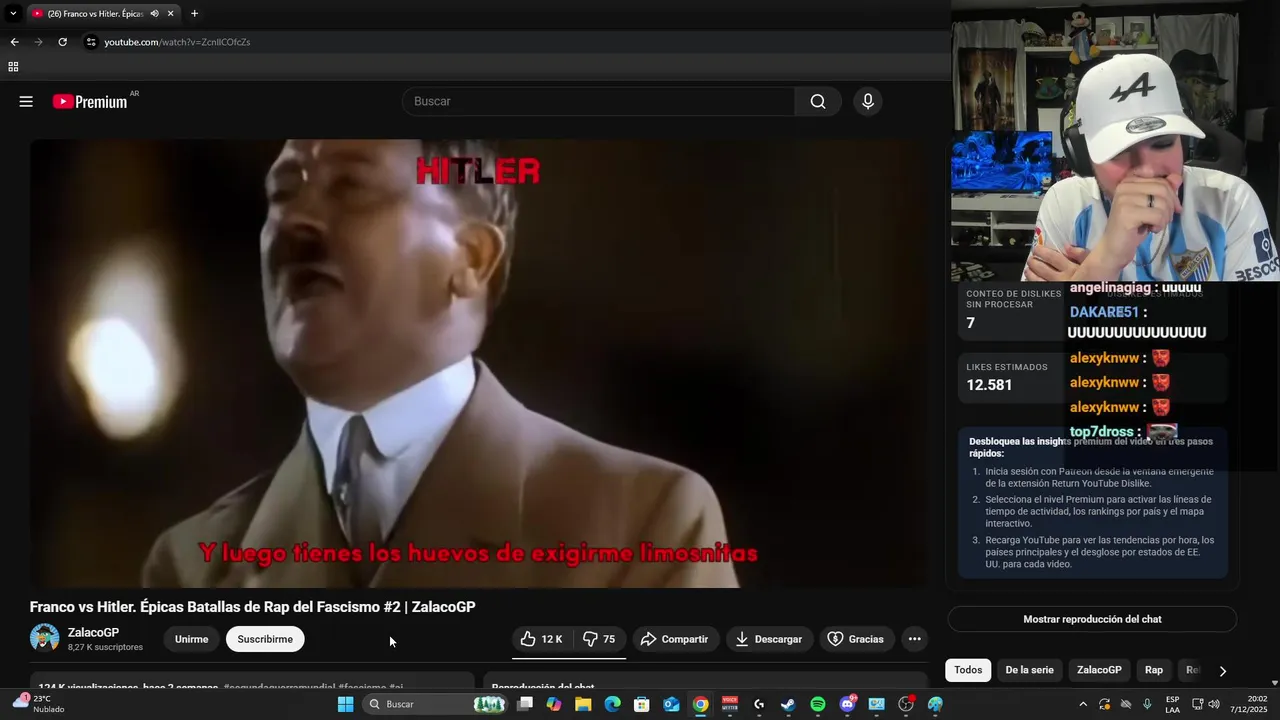The width and height of the screenshot is (1280, 720).
Task: Select the De la serie chip
Action: 1029,670
